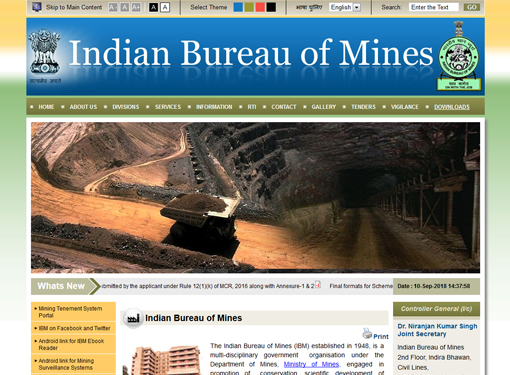Viewport: 510px width, 375px height.
Task: Open the HOME menu item
Action: point(46,107)
